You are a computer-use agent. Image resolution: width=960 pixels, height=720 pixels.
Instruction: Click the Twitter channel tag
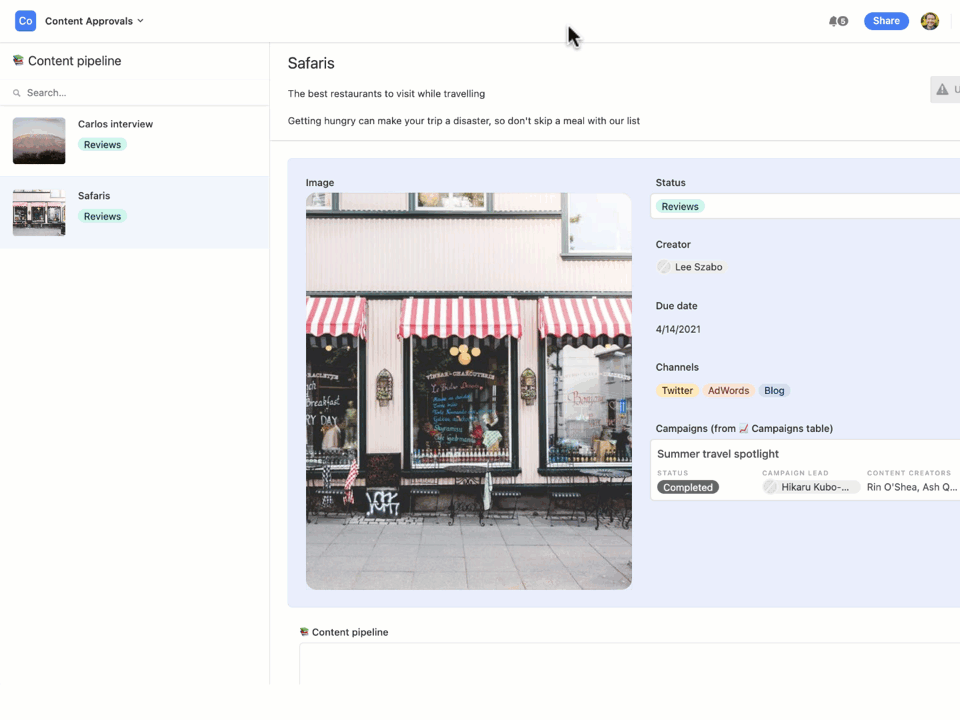pos(677,391)
